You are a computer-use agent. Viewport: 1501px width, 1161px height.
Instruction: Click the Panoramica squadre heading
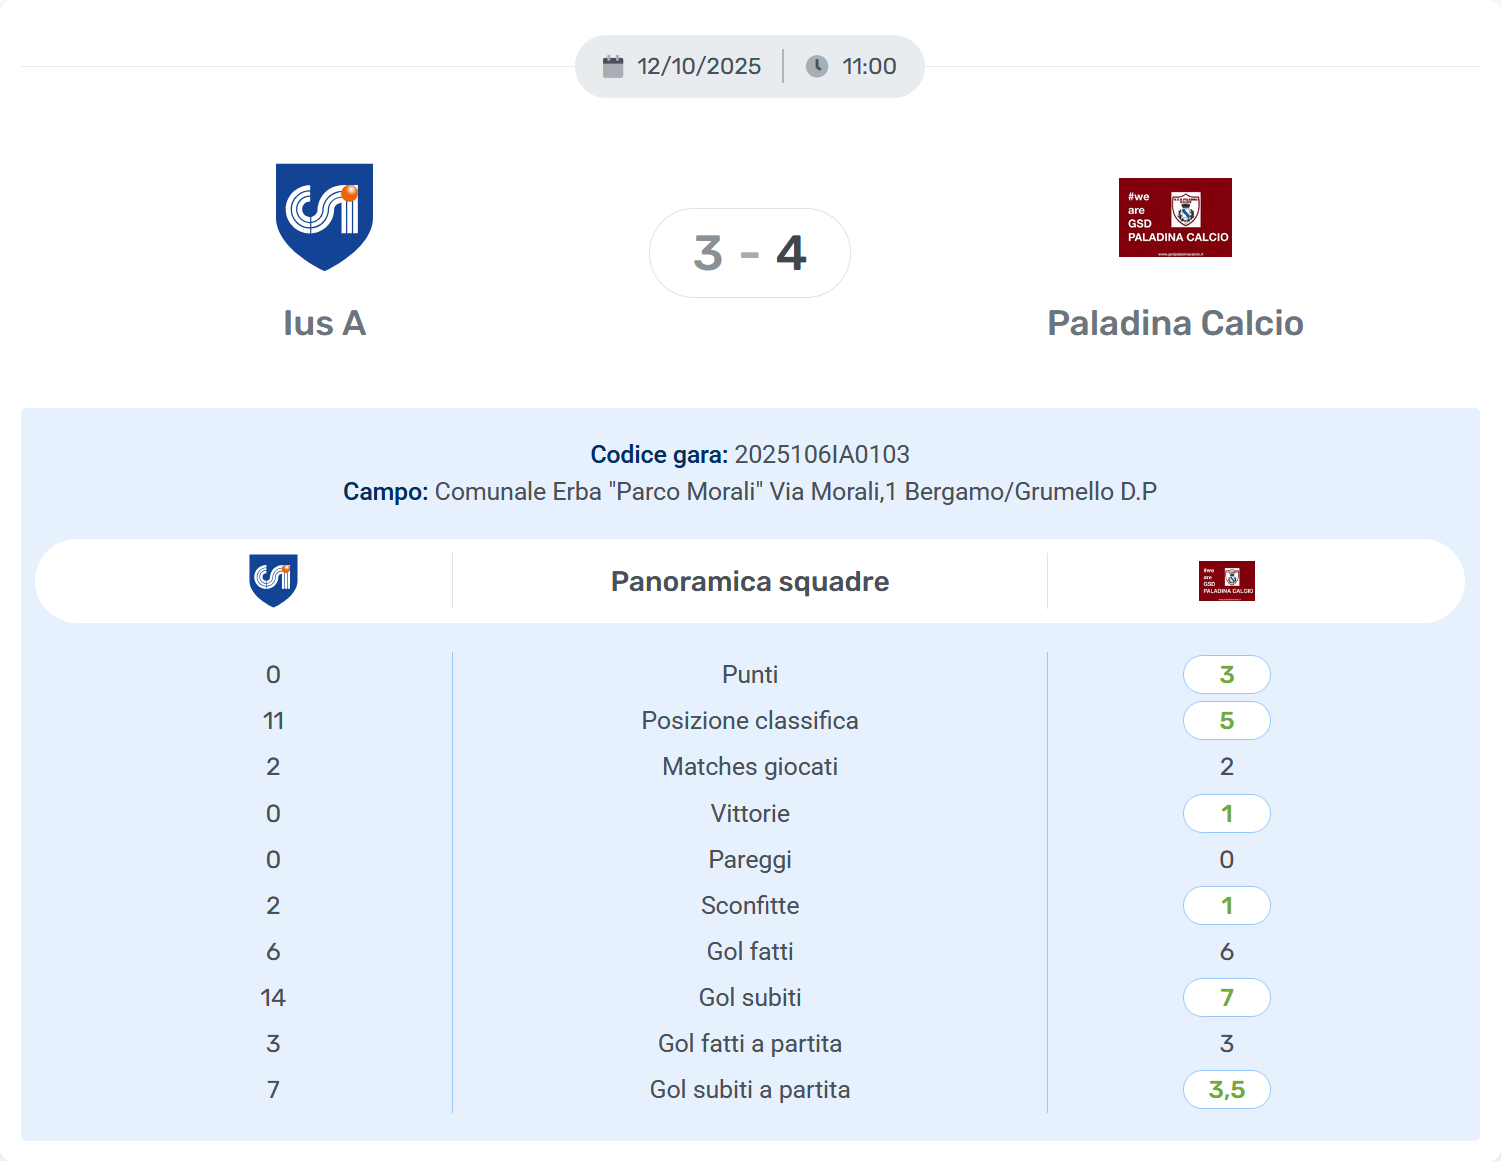750,581
